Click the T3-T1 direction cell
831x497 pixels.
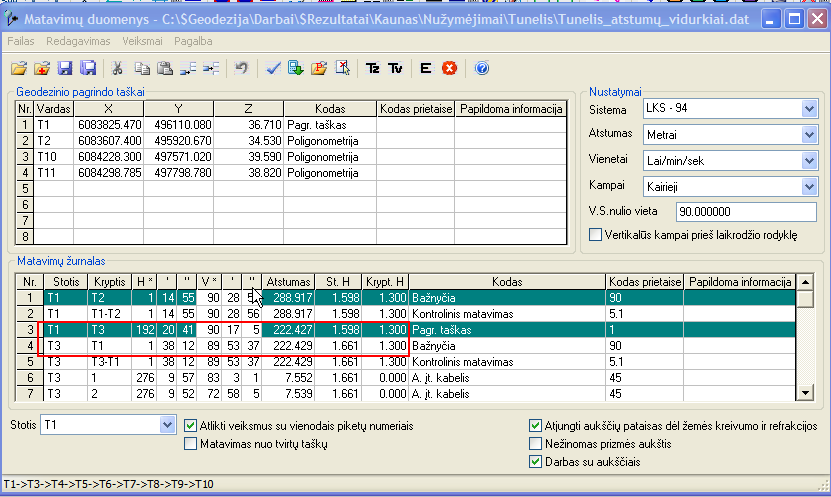(109, 362)
